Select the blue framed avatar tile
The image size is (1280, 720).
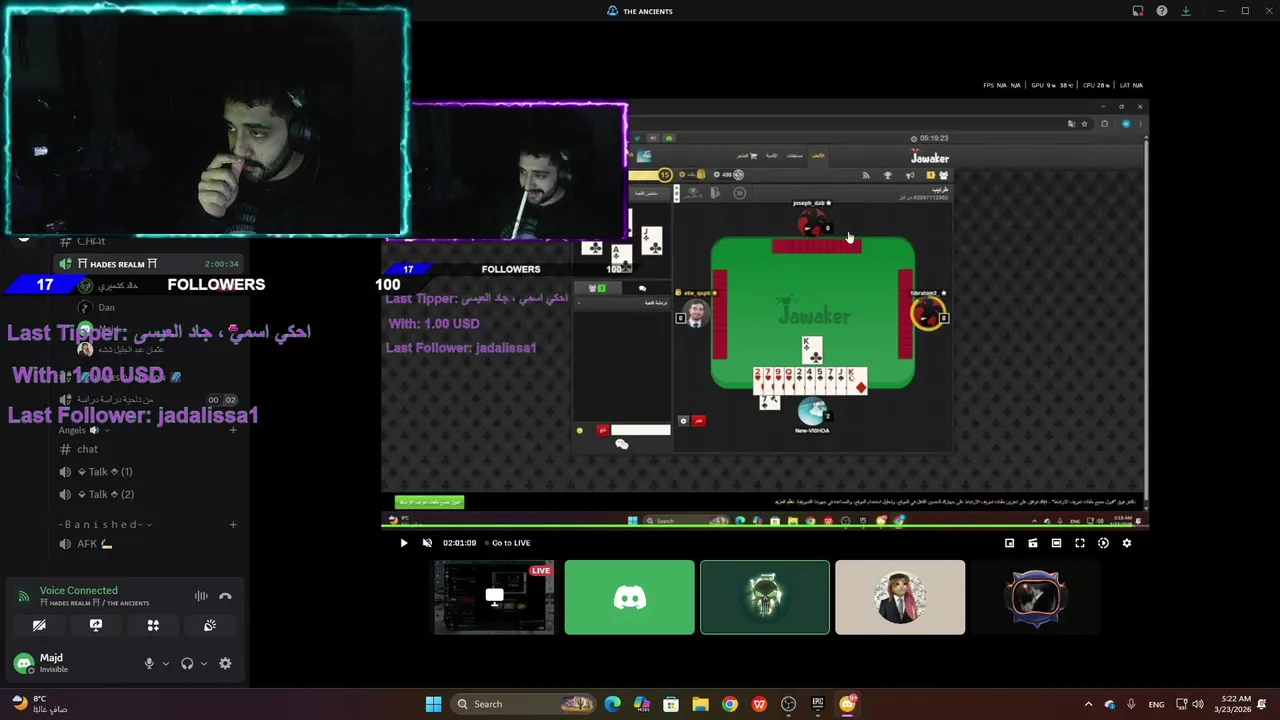tap(1035, 597)
